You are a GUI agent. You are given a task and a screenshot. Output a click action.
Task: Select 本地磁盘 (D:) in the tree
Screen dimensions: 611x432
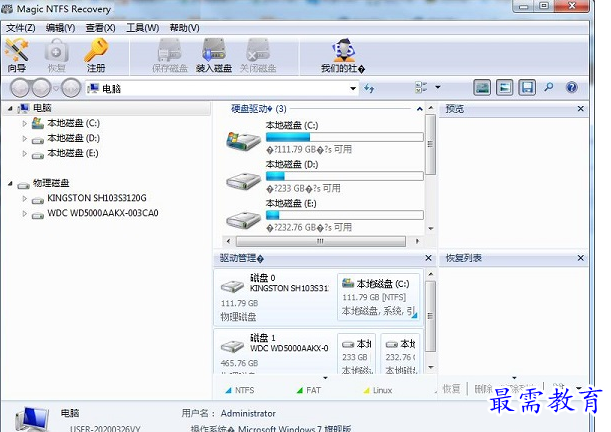74,138
